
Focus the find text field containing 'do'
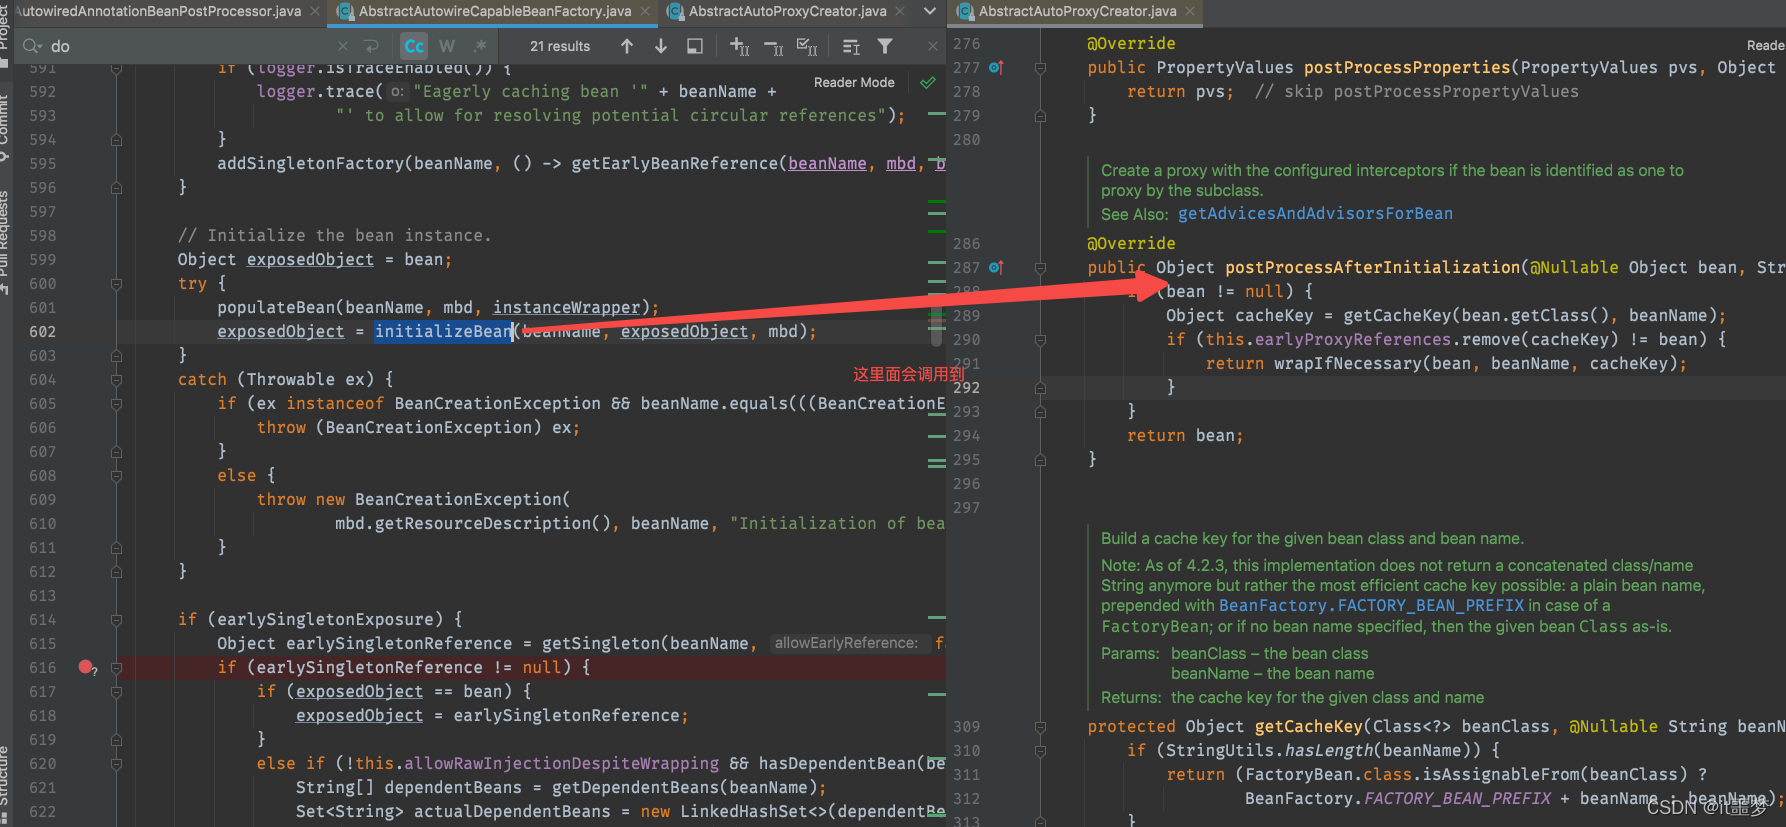coord(190,46)
